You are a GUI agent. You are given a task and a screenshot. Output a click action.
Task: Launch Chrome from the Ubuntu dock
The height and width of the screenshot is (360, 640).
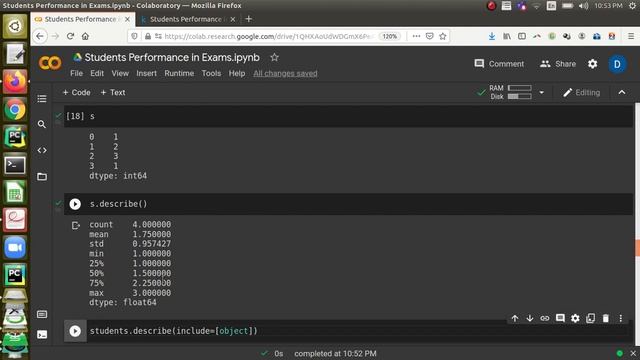[x=15, y=110]
